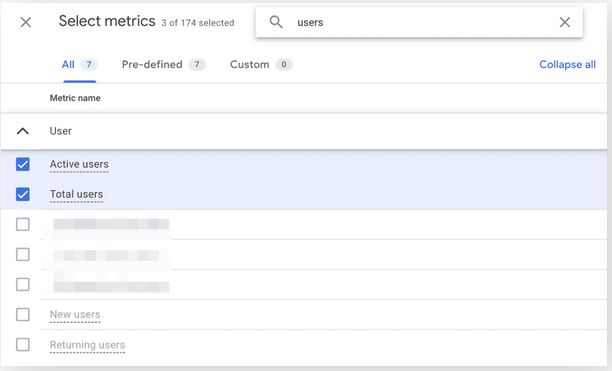Tick the third blurred metric checkbox
Viewport: 612px width, 371px height.
point(23,284)
